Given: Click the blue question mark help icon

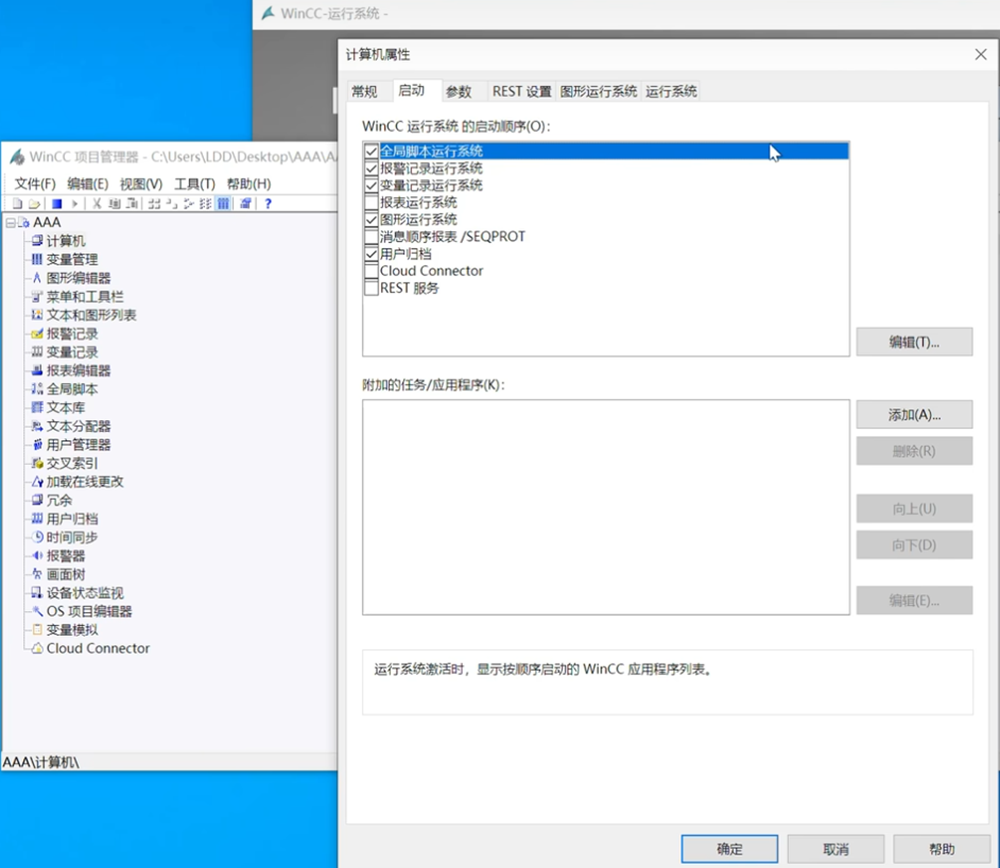Looking at the screenshot, I should tap(268, 203).
